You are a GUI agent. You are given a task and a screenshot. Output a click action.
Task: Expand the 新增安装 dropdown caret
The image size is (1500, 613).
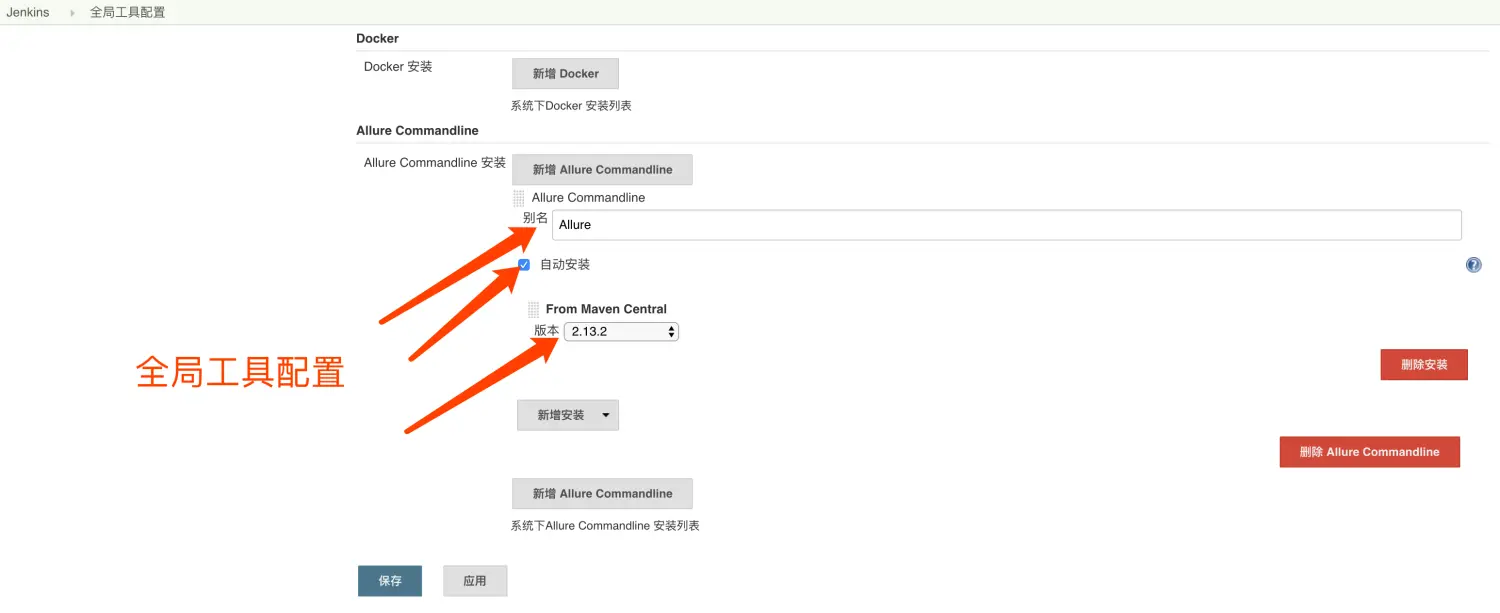click(605, 415)
